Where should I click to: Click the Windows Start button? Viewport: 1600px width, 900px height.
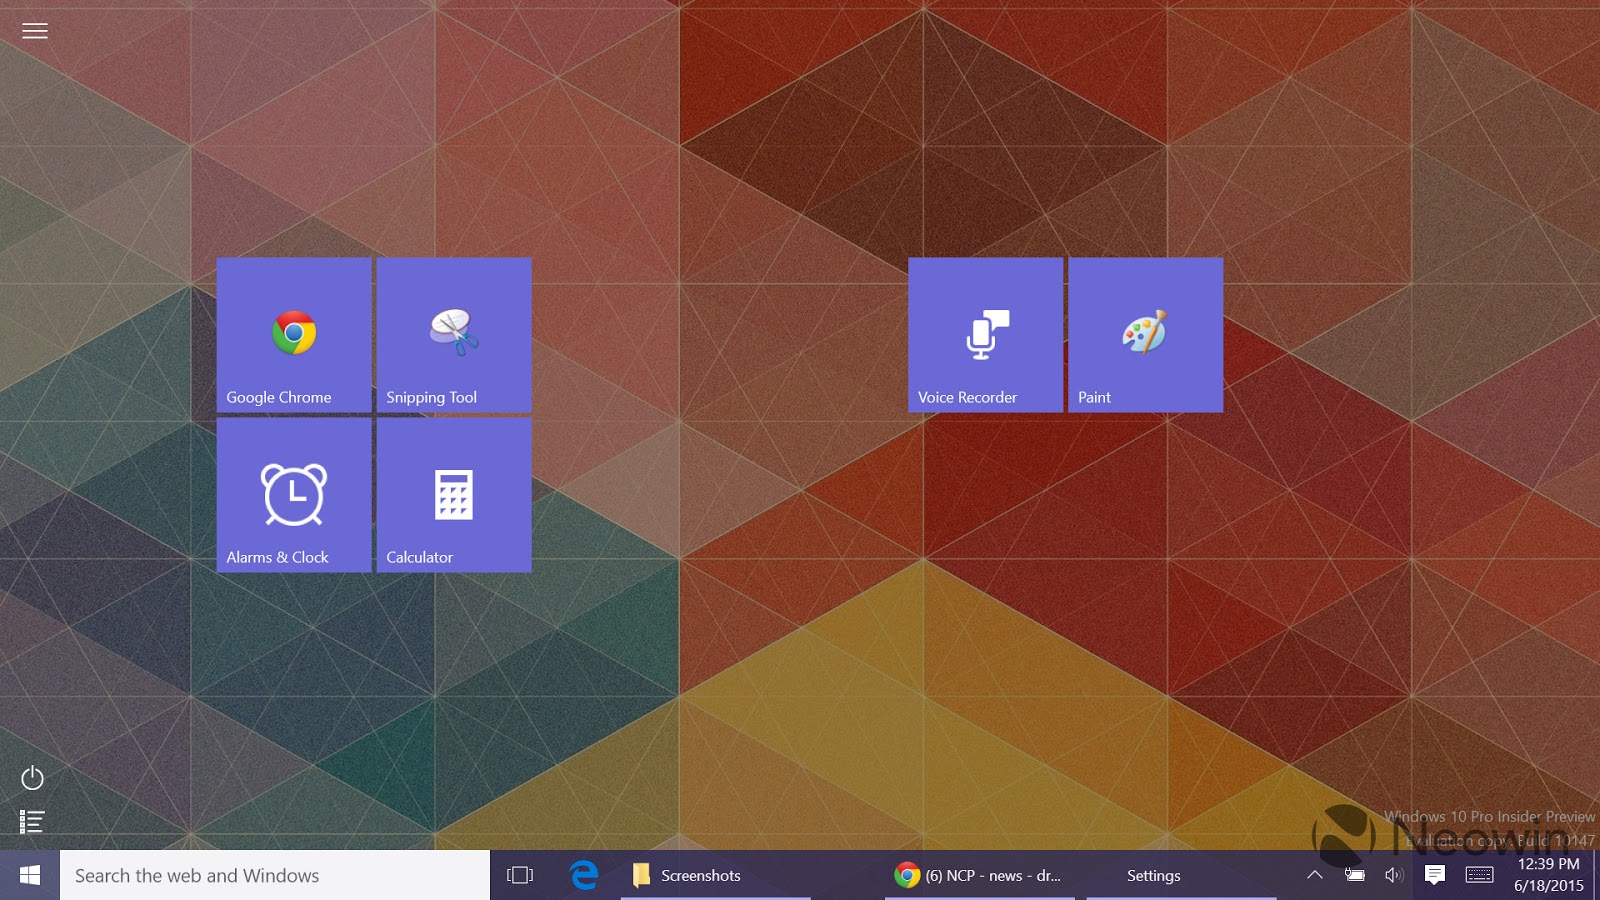(x=30, y=875)
